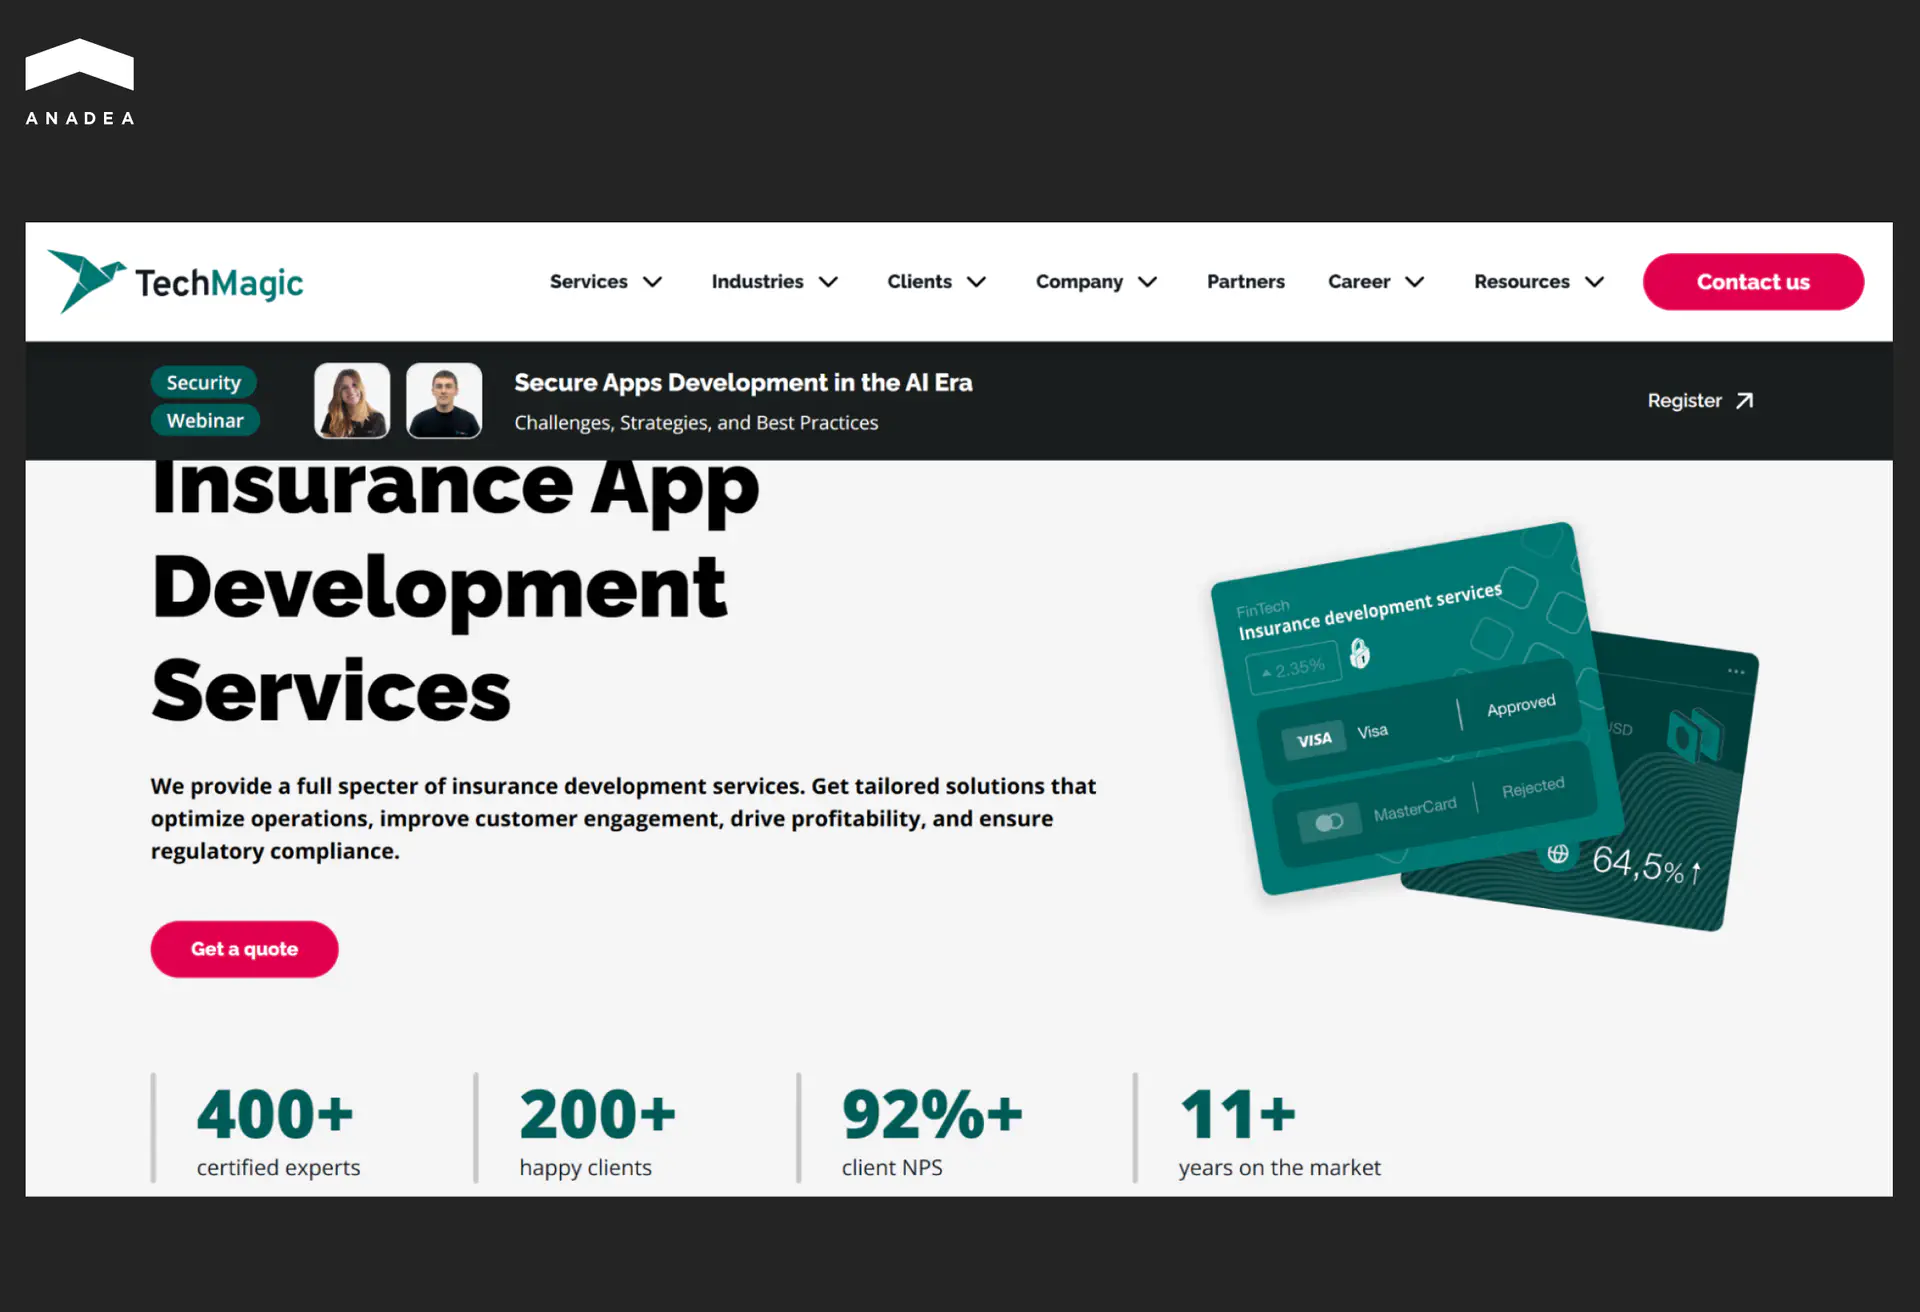Toggle the MasterCard switch on the card
Image resolution: width=1920 pixels, height=1312 pixels.
1329,822
